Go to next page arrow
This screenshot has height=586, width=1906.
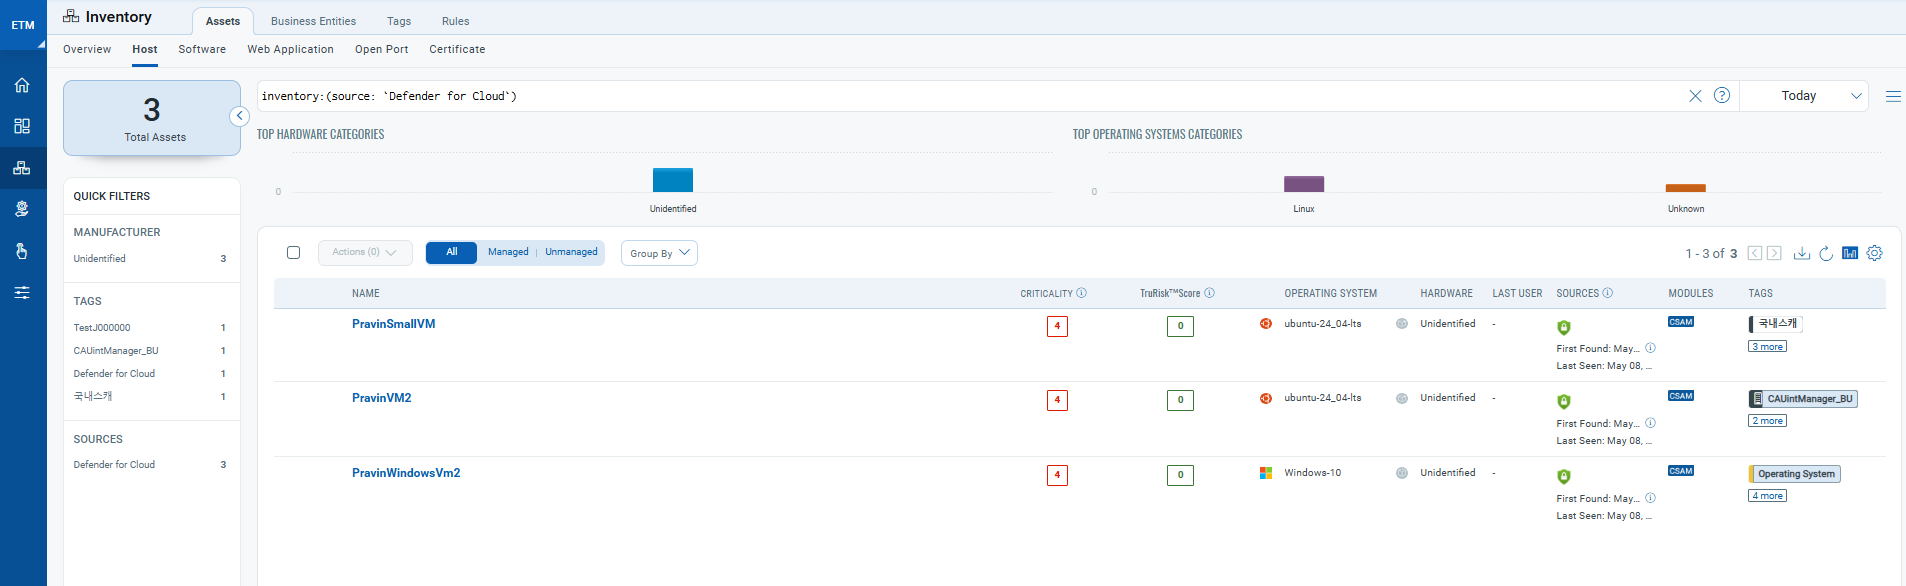(x=1774, y=253)
